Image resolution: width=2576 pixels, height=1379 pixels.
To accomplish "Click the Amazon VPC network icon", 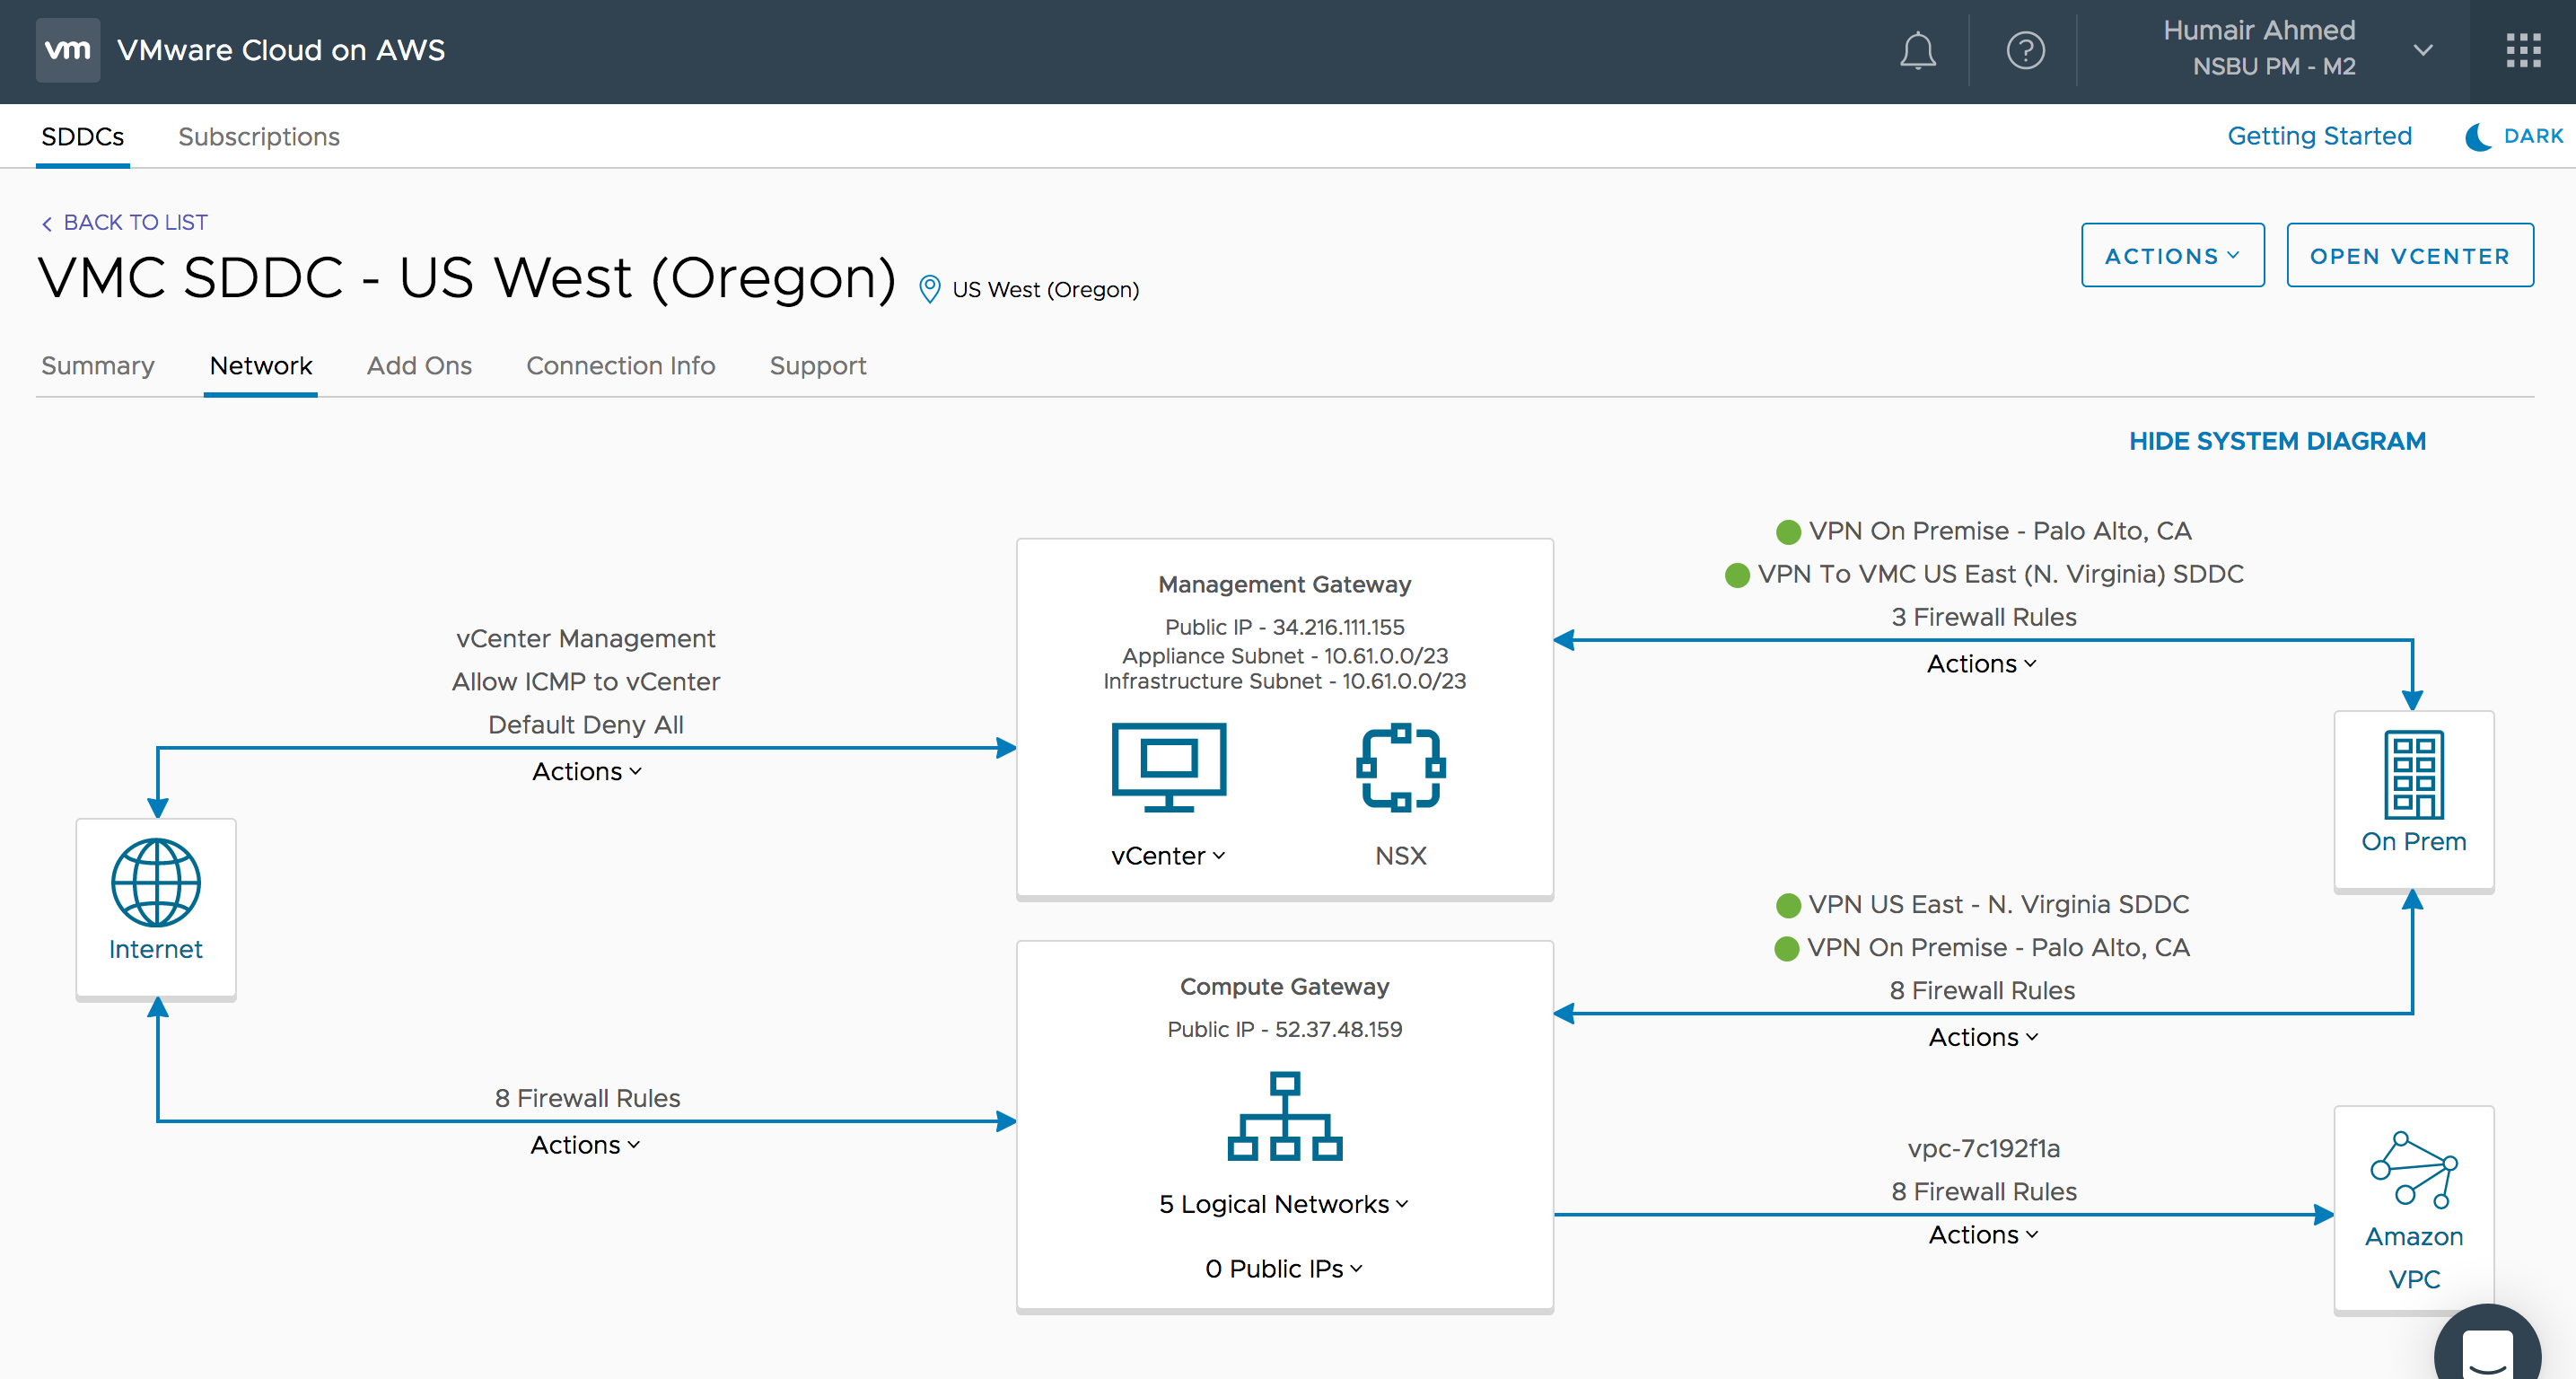I will [x=2413, y=1169].
